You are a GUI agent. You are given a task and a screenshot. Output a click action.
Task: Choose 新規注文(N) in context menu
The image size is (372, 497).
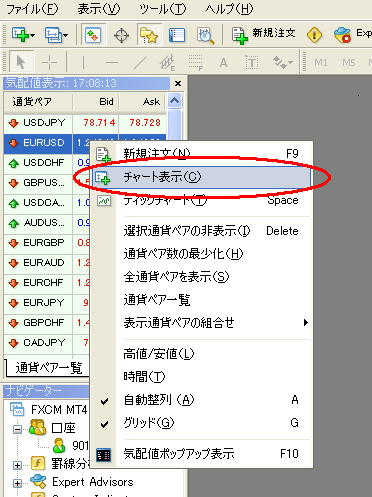tap(203, 154)
